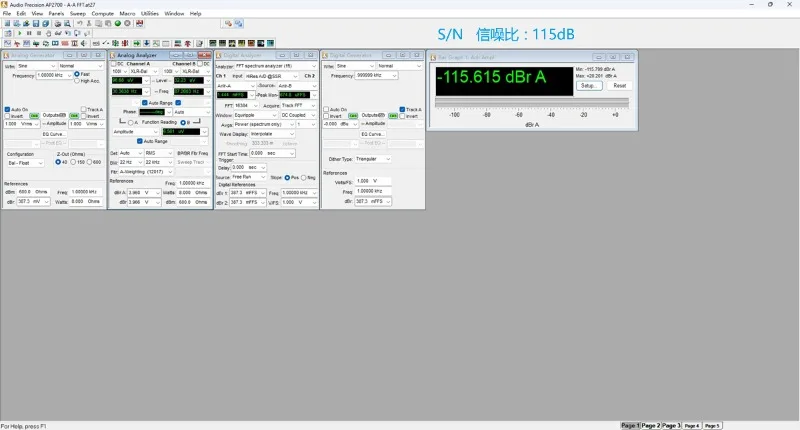Click EQ Curve button in Digital Generator

click(372, 134)
